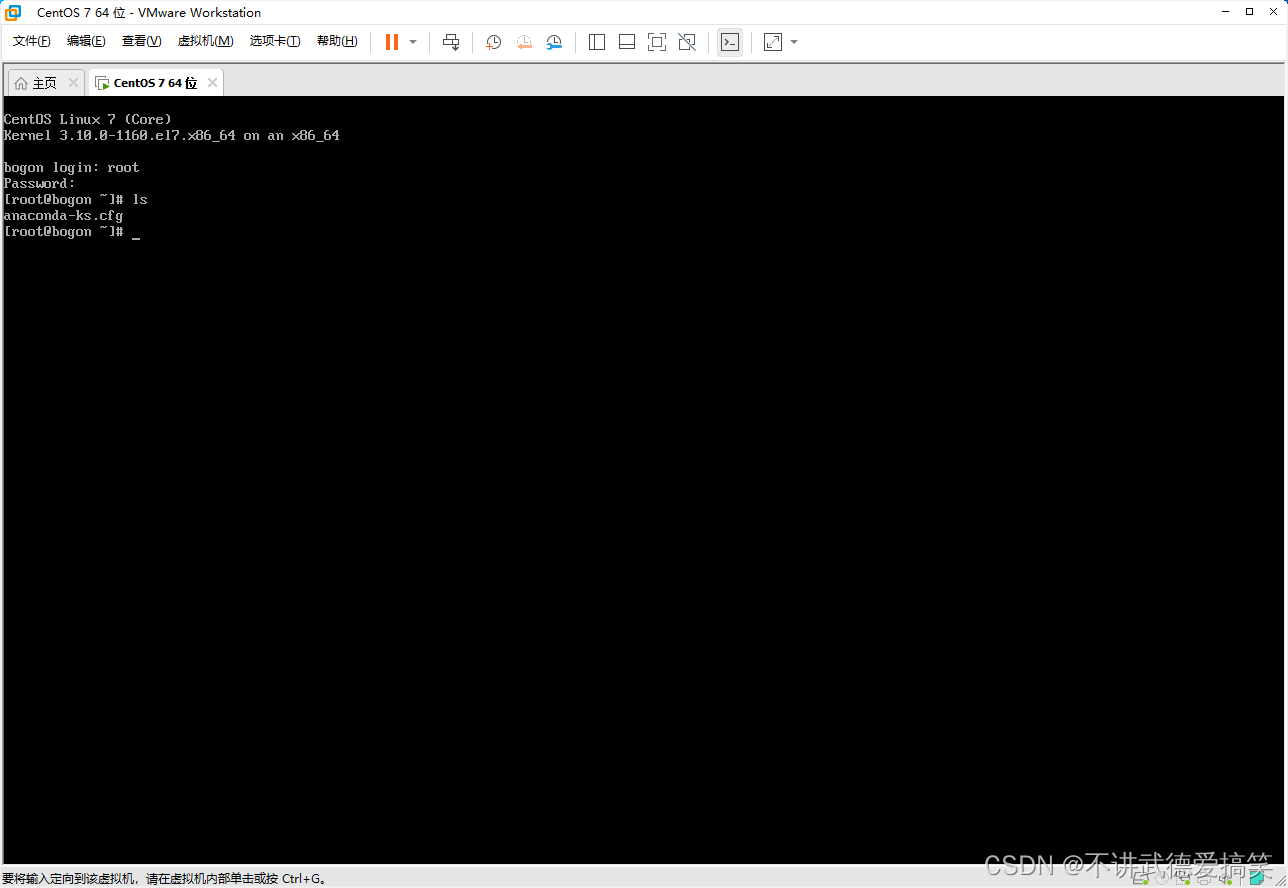Take a snapshot of this virtual machine
This screenshot has width=1288, height=888.
coord(493,42)
